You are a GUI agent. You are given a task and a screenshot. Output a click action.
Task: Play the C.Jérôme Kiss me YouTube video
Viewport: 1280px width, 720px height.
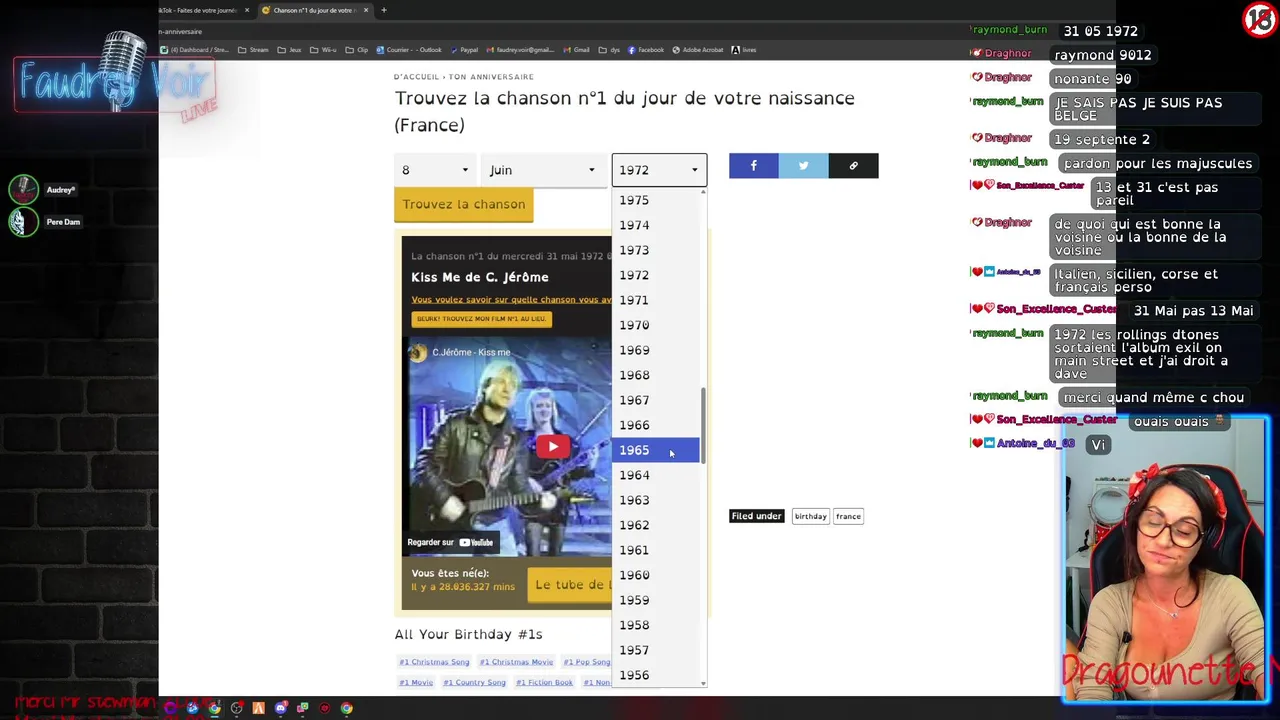[x=553, y=447]
